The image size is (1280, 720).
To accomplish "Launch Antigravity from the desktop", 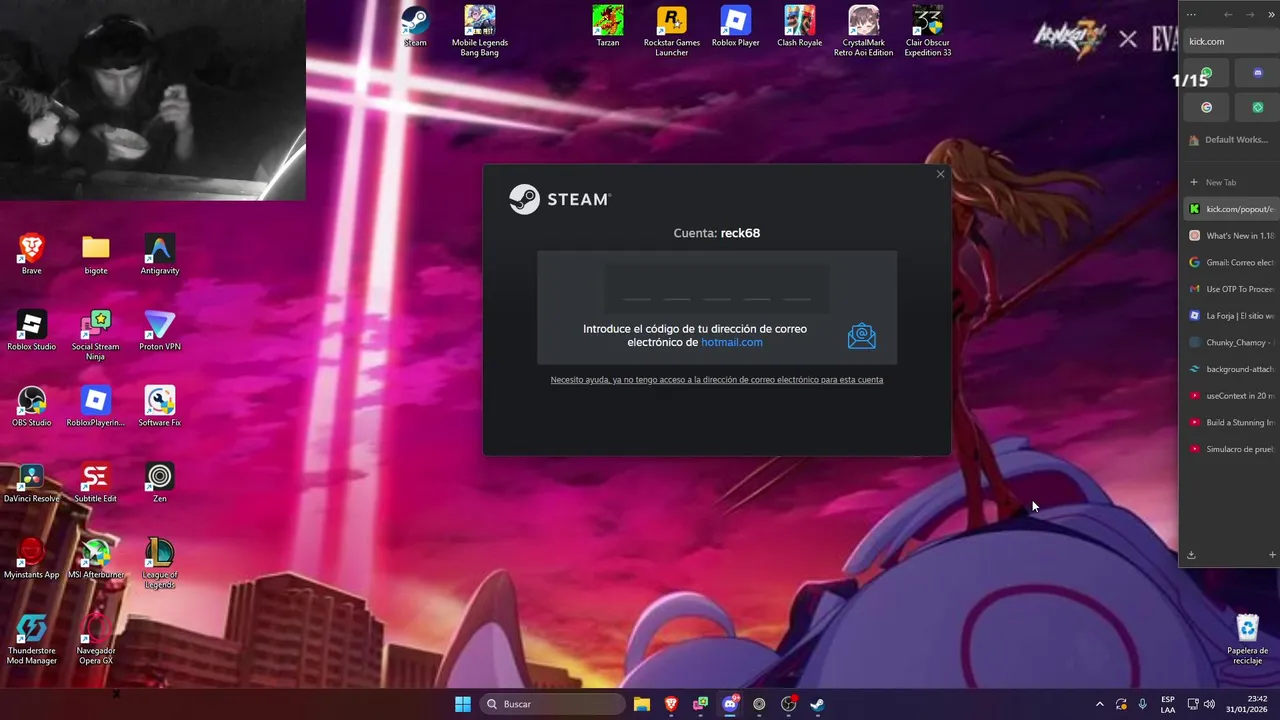I will (x=160, y=254).
